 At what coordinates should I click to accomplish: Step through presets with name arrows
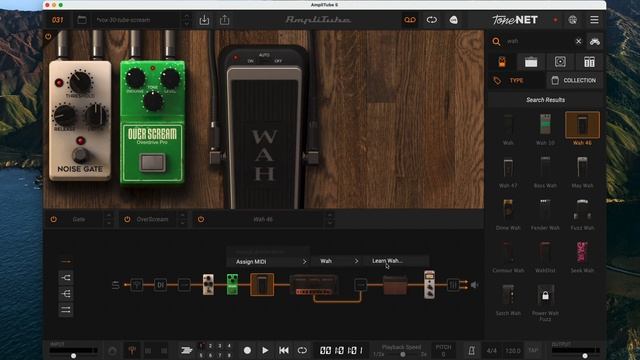click(x=187, y=20)
